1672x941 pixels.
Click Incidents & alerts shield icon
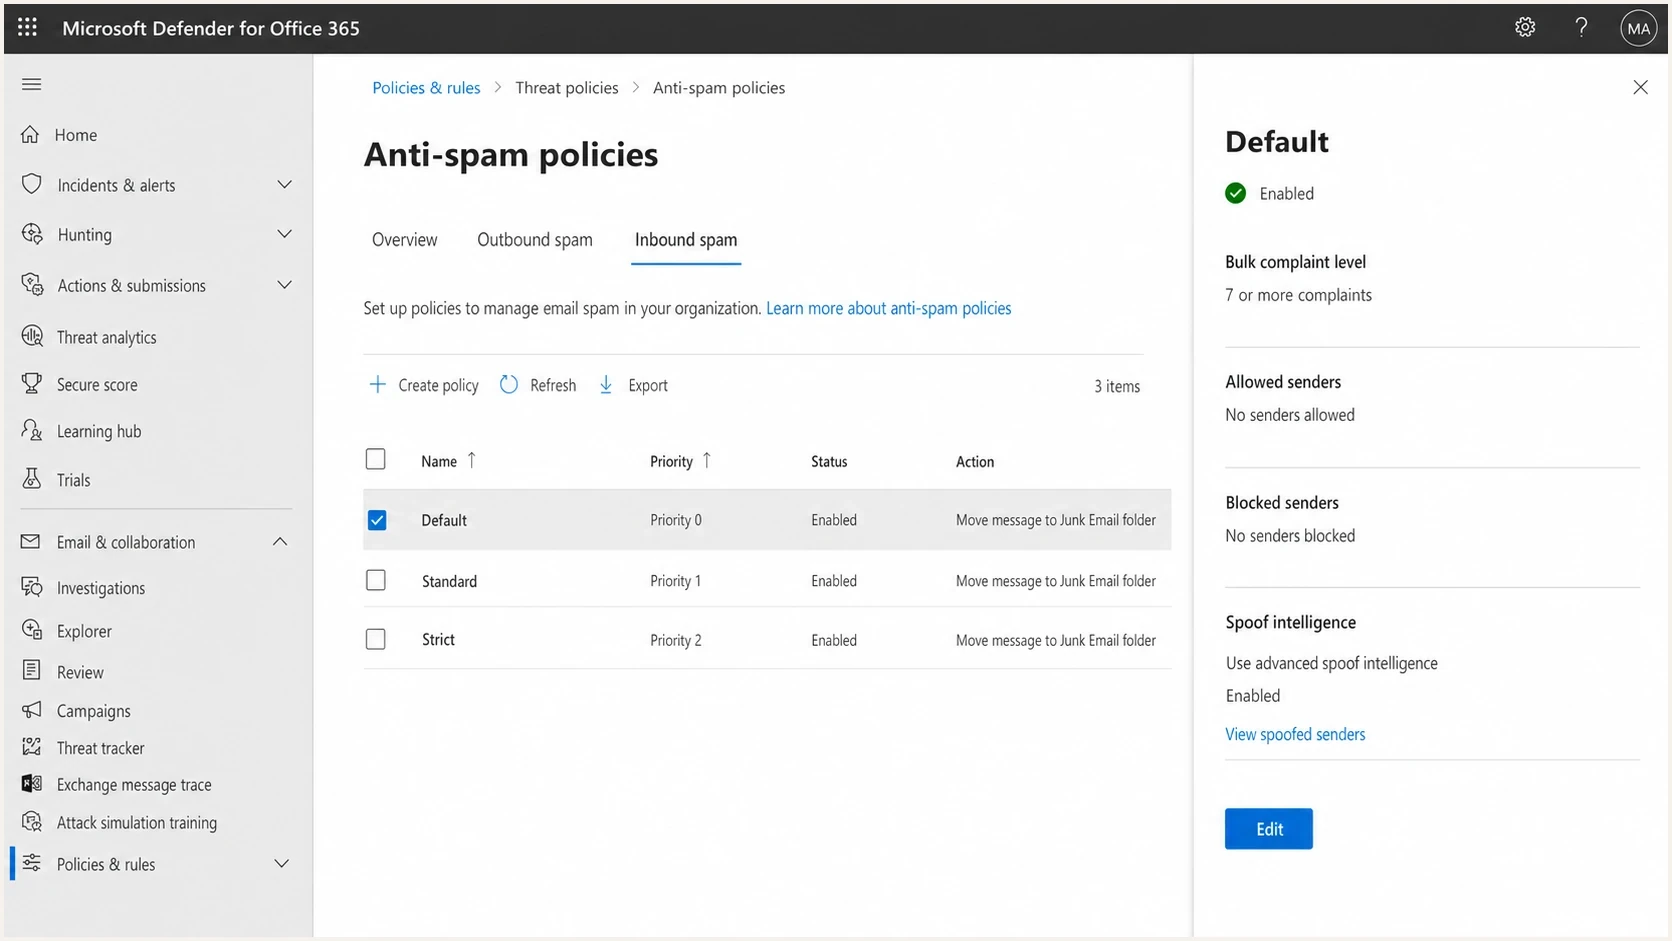click(x=32, y=184)
